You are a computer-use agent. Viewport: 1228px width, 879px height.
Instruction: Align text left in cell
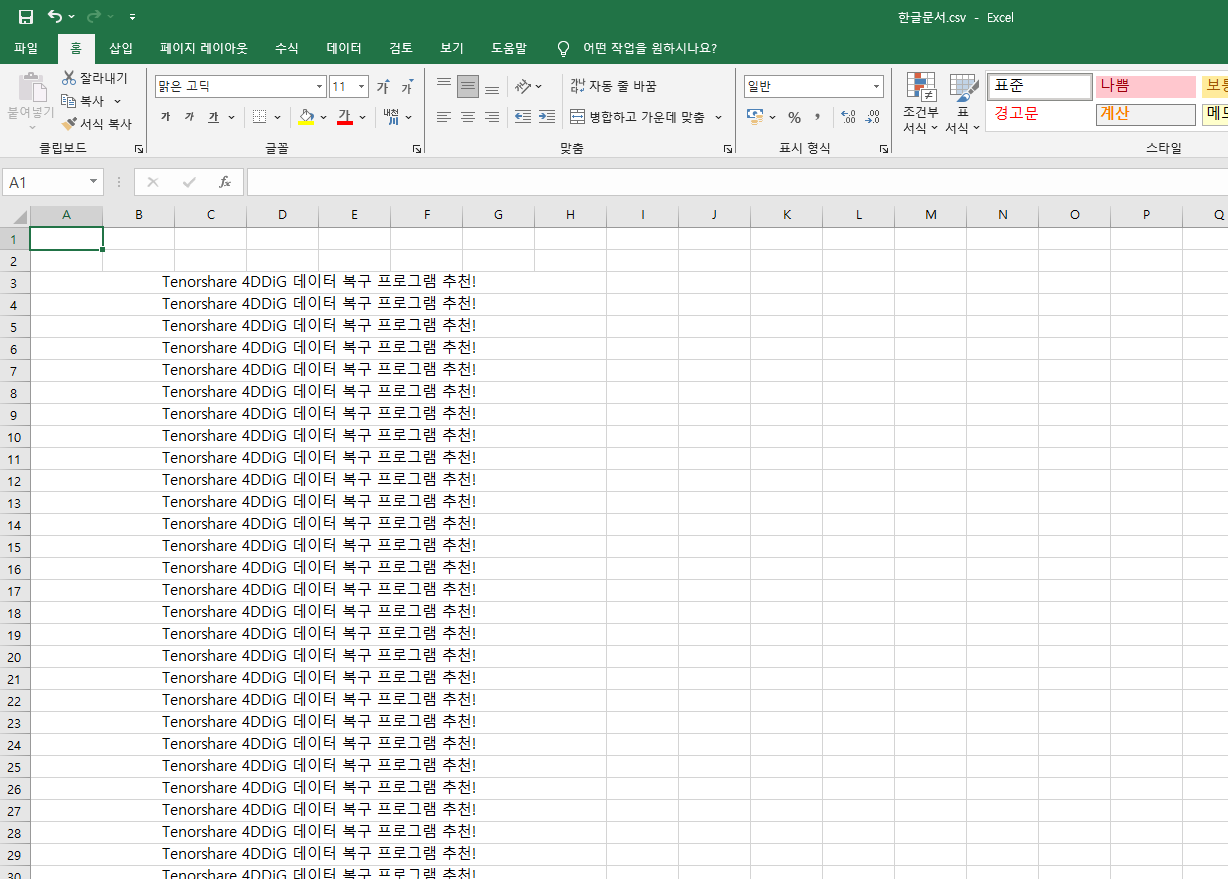coord(444,117)
